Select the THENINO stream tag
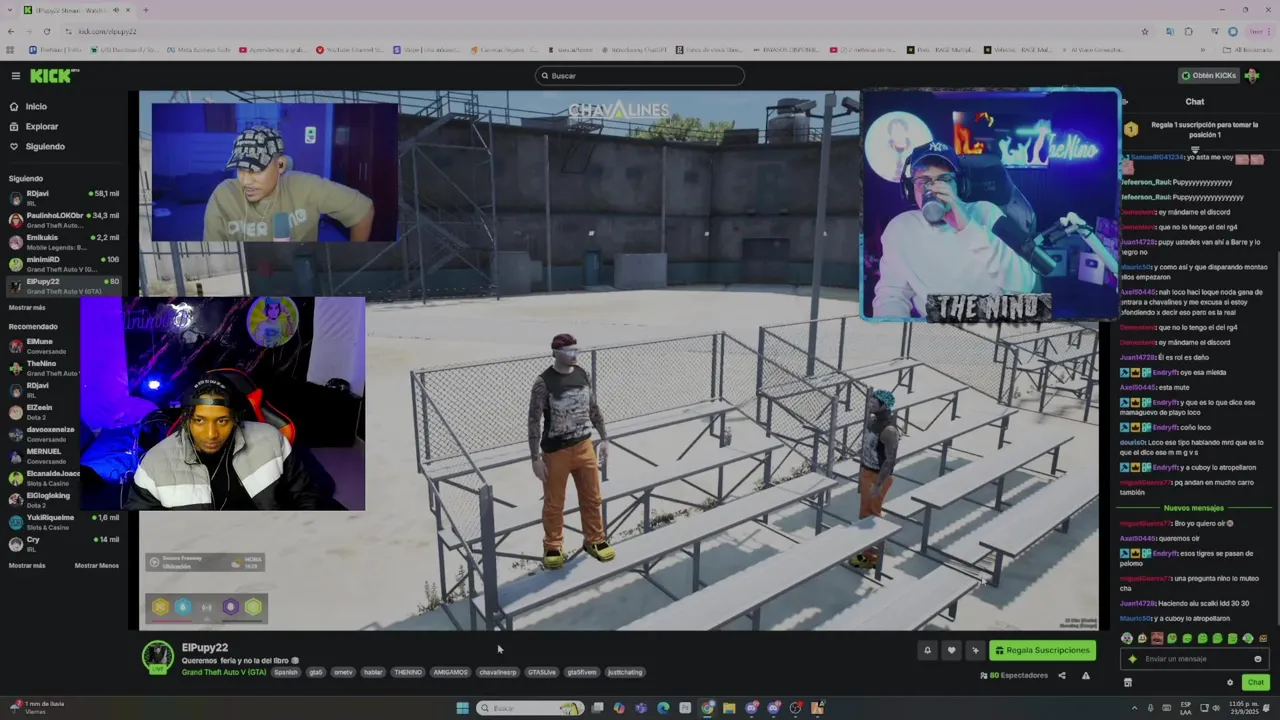This screenshot has height=720, width=1280. [x=407, y=672]
